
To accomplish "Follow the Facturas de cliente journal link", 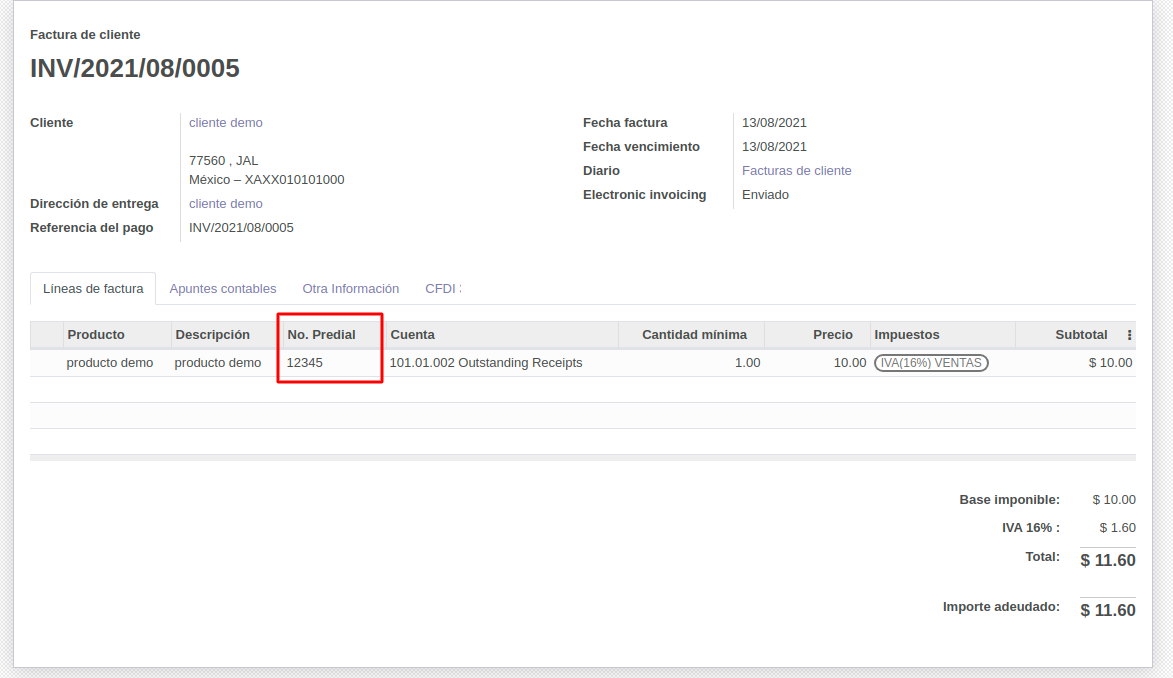I will click(x=796, y=171).
